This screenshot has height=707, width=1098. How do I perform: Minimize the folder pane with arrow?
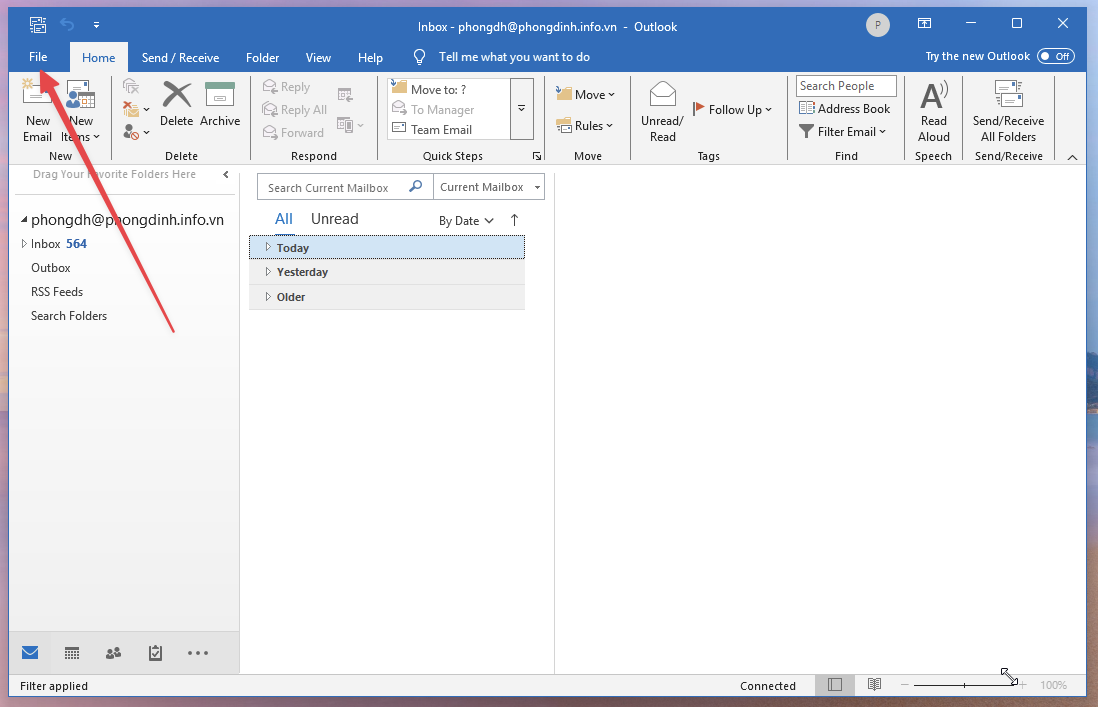225,174
